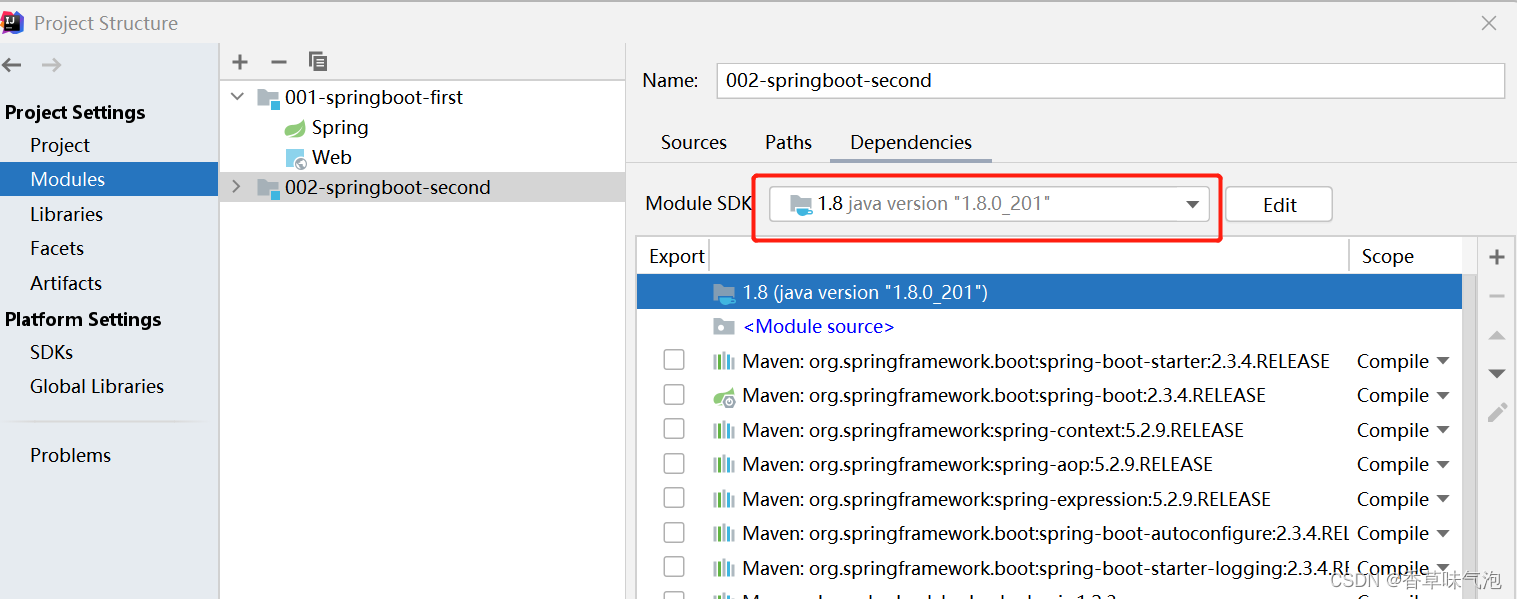This screenshot has width=1517, height=599.
Task: Go forward with the right arrow icon
Action: click(52, 65)
